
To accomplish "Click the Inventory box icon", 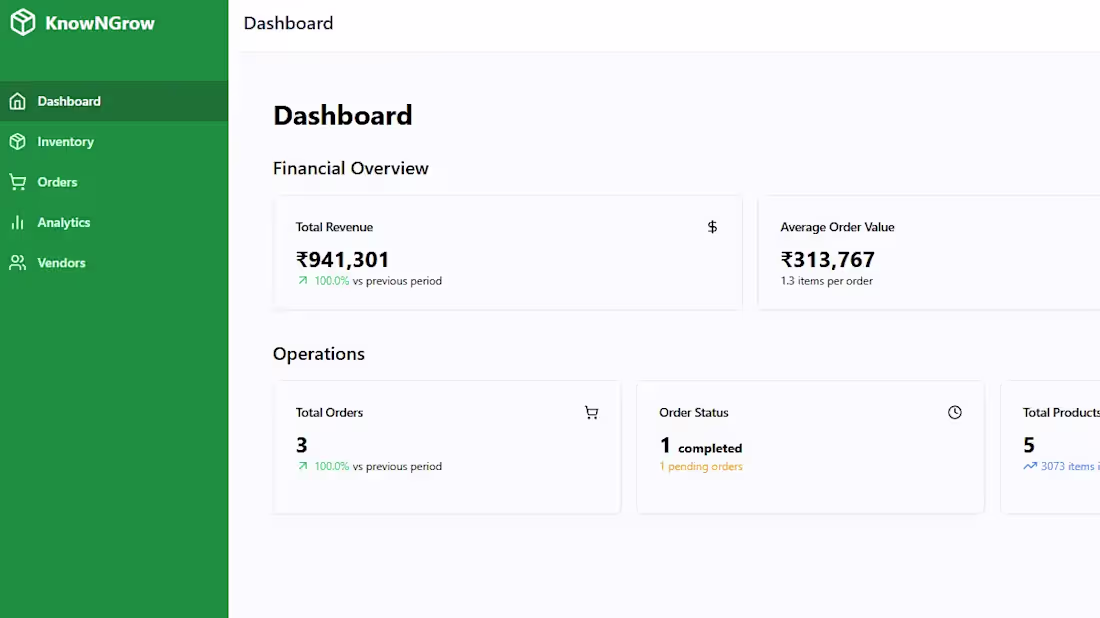I will point(17,142).
